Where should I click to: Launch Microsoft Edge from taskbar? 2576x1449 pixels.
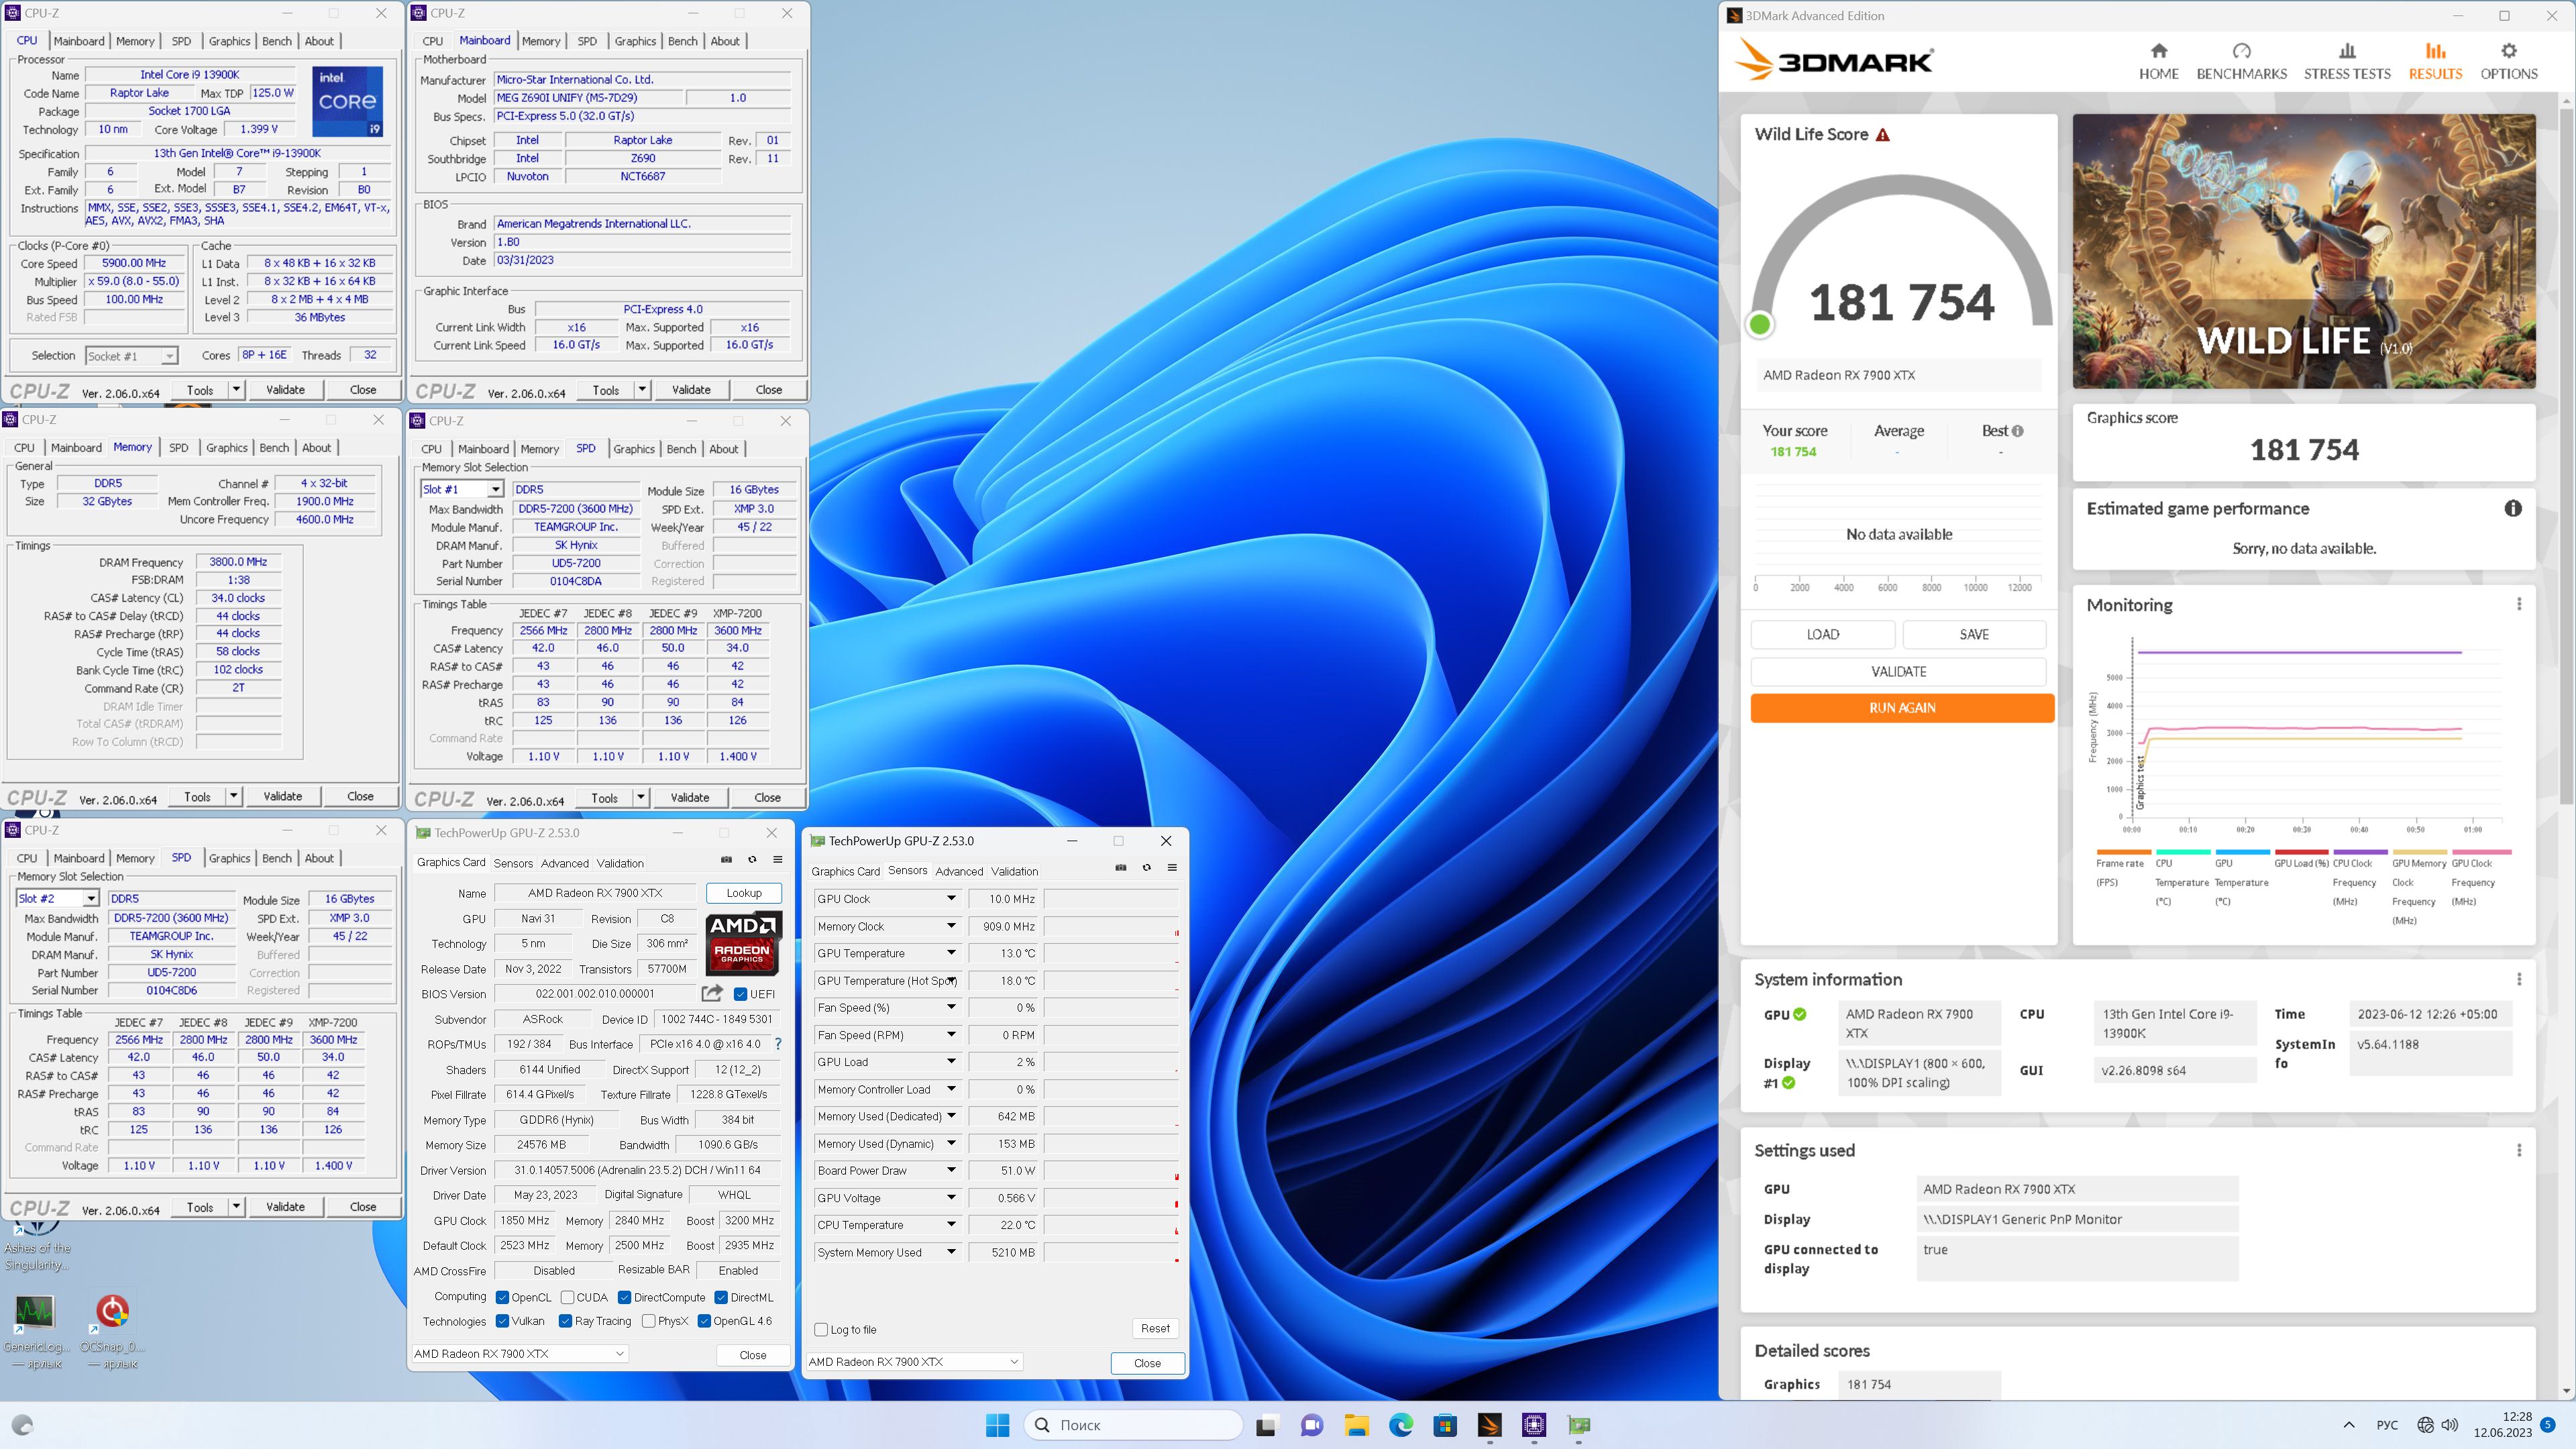point(1401,1425)
